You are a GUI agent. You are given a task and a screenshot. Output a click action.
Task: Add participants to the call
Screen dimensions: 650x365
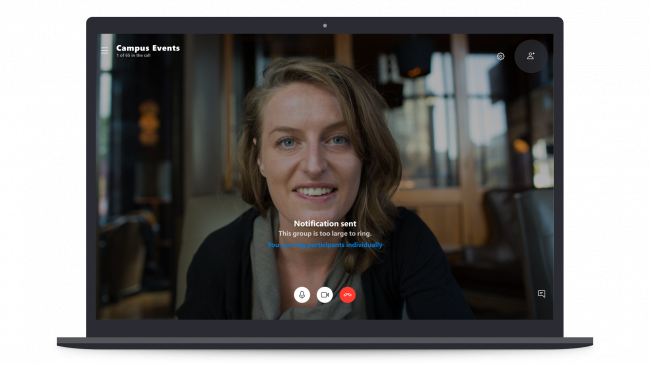531,56
